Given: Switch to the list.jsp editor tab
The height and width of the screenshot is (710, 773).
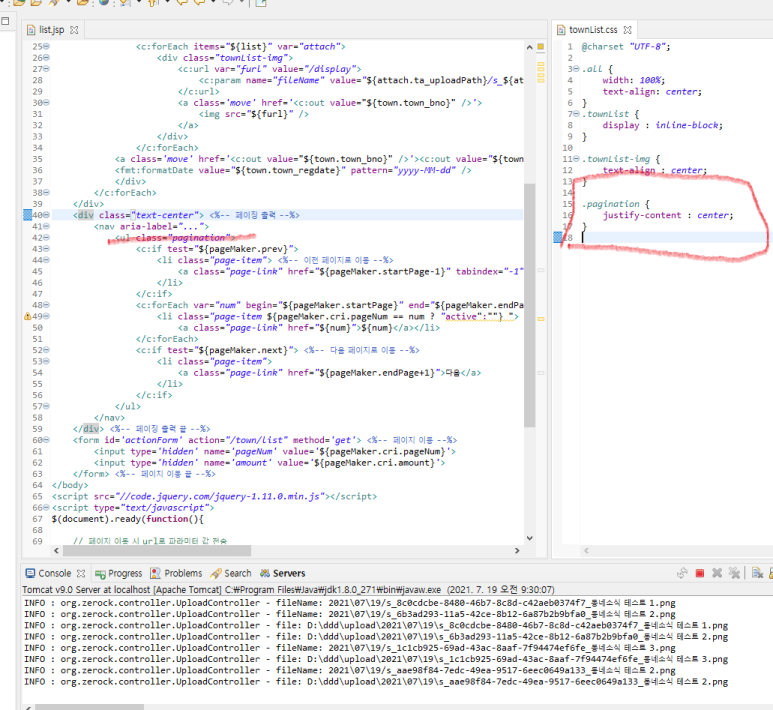Looking at the screenshot, I should [x=51, y=30].
